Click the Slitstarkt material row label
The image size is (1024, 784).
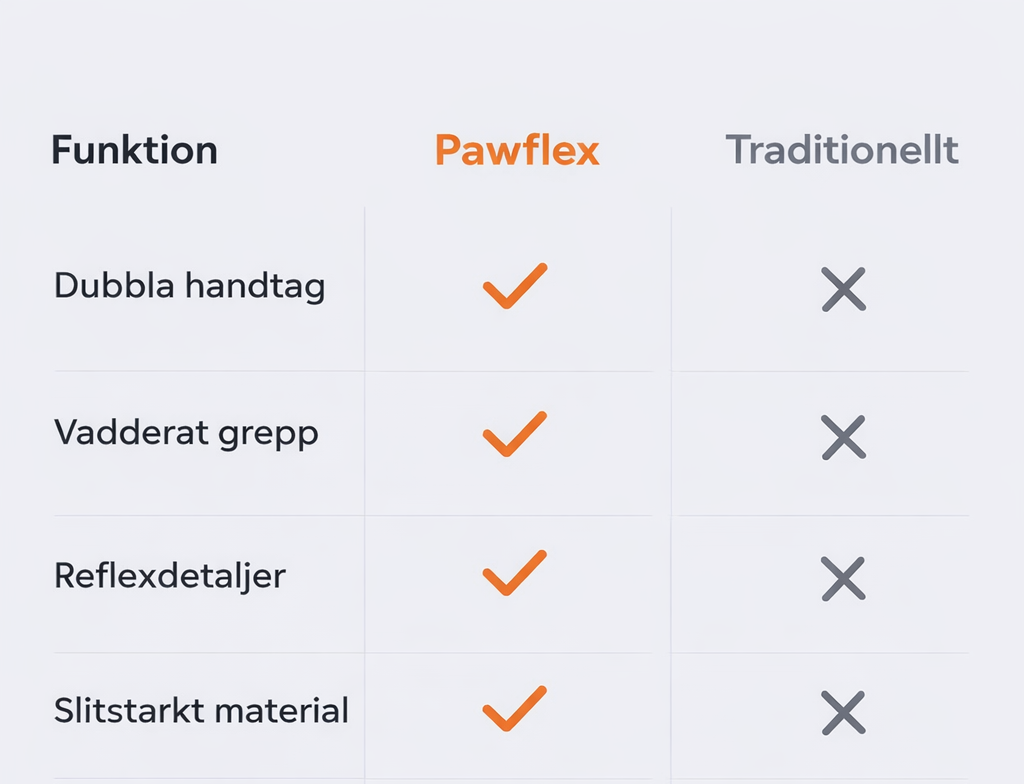[x=201, y=711]
